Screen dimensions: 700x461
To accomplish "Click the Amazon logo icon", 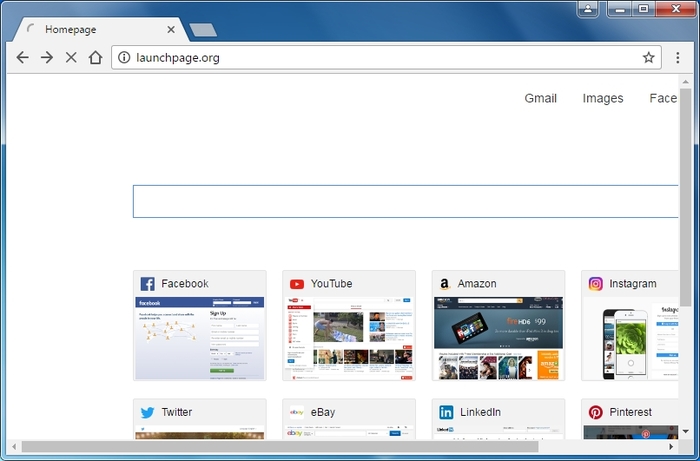I will [x=444, y=284].
